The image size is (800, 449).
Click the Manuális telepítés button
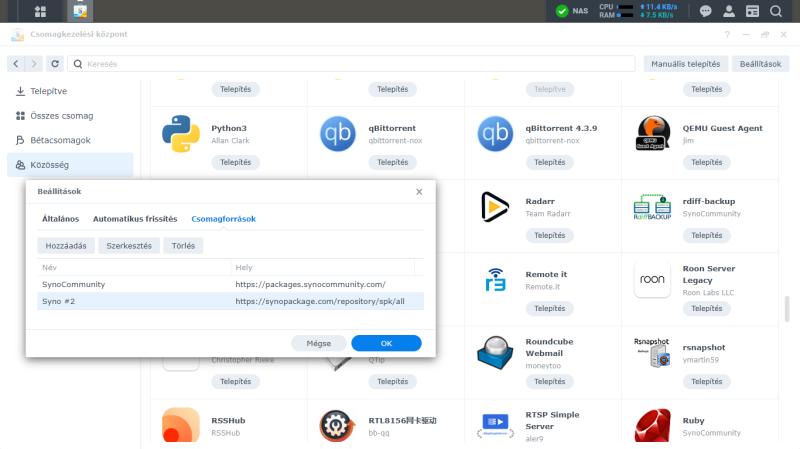click(x=686, y=64)
